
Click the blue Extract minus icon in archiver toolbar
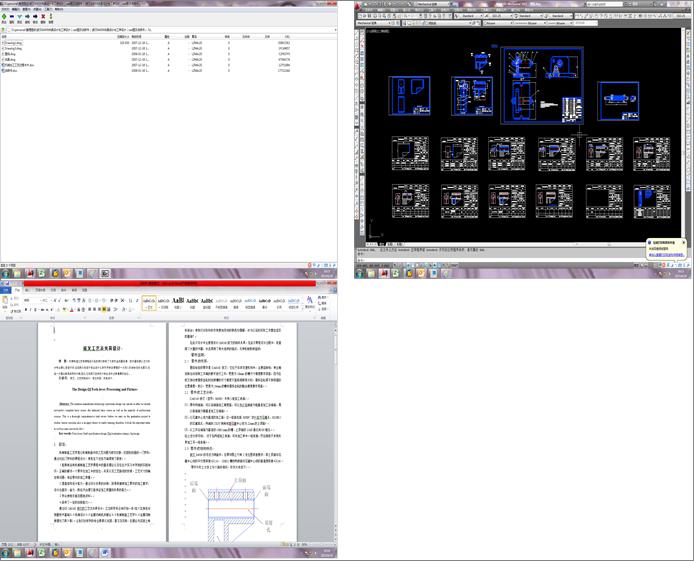click(12, 16)
